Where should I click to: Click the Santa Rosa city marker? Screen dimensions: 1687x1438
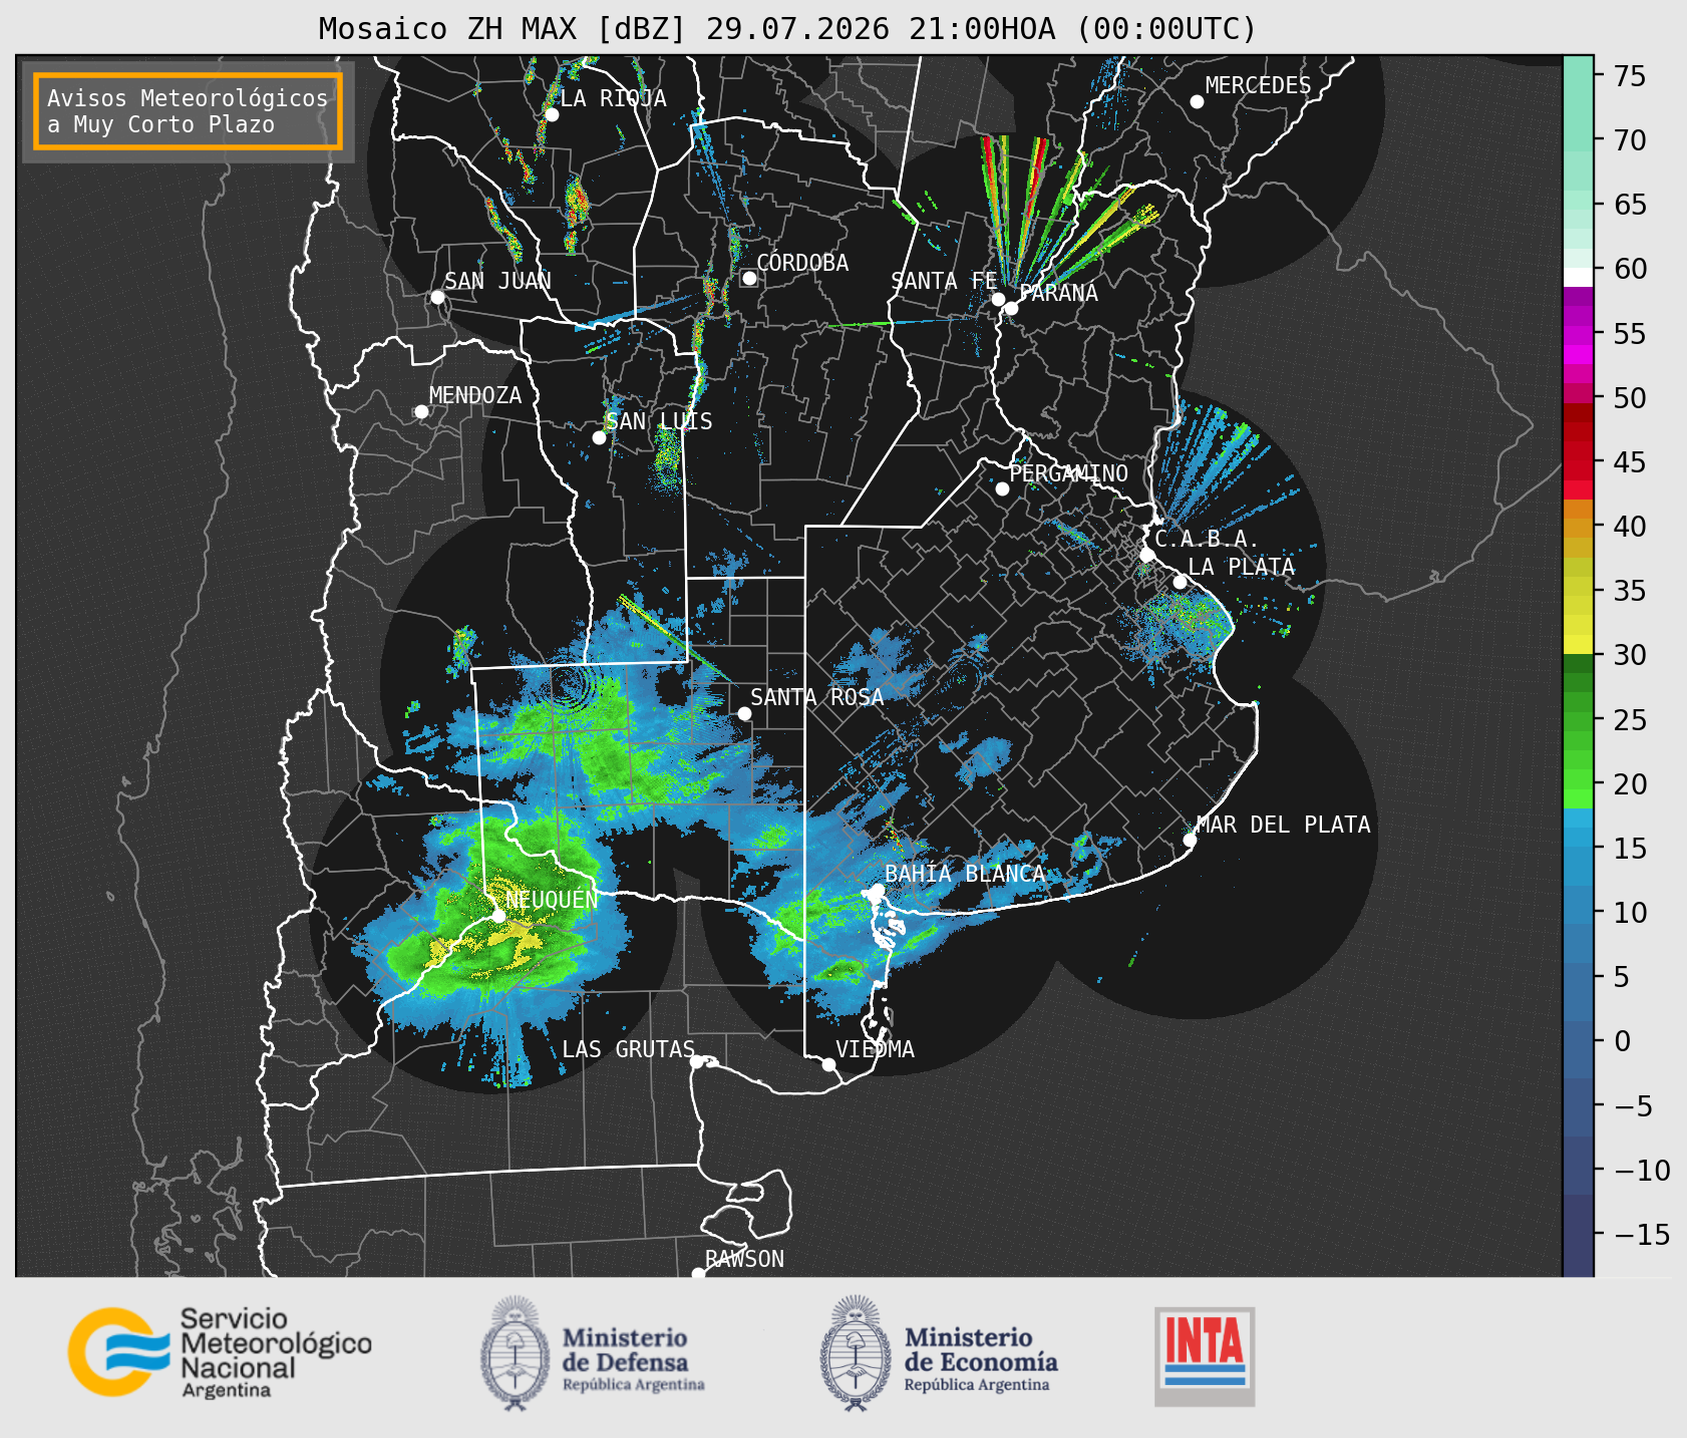pyautogui.click(x=744, y=713)
